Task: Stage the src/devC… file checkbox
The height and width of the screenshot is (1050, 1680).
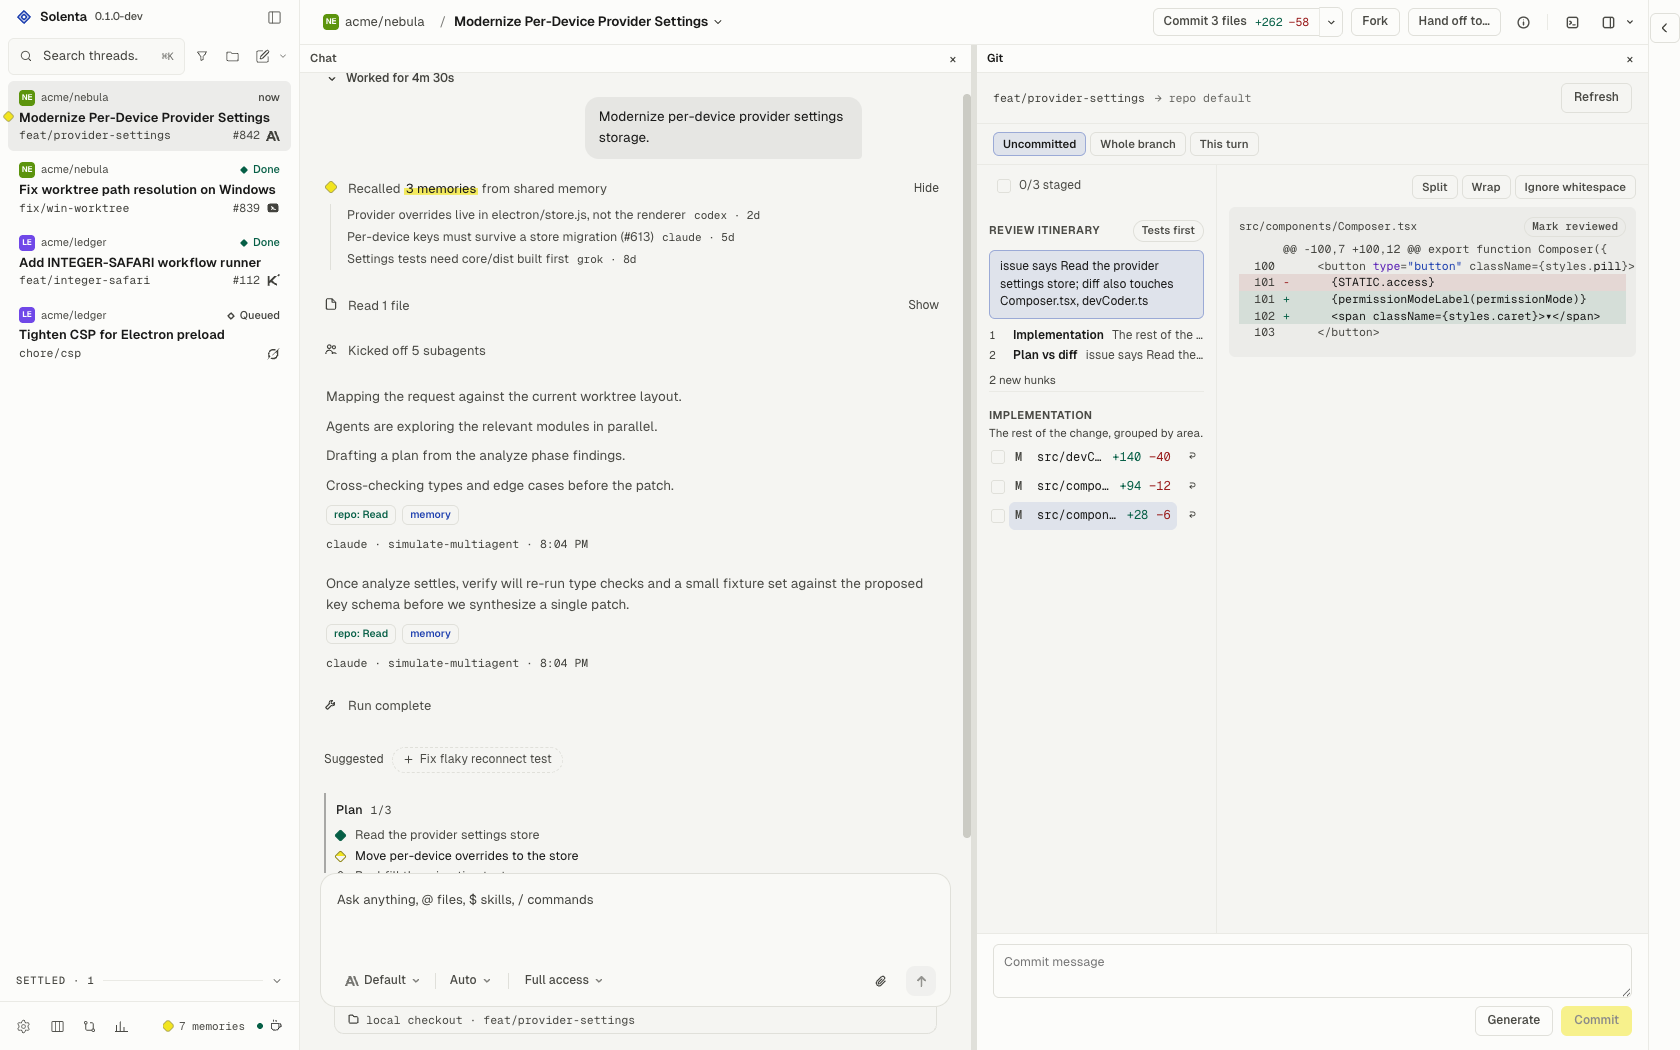Action: (x=997, y=457)
